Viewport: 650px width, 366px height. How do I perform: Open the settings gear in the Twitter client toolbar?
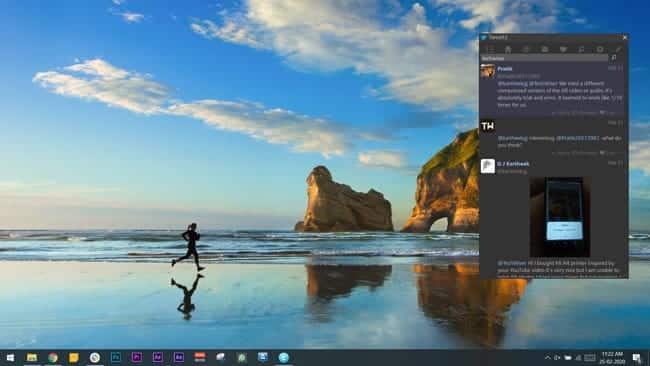600,49
